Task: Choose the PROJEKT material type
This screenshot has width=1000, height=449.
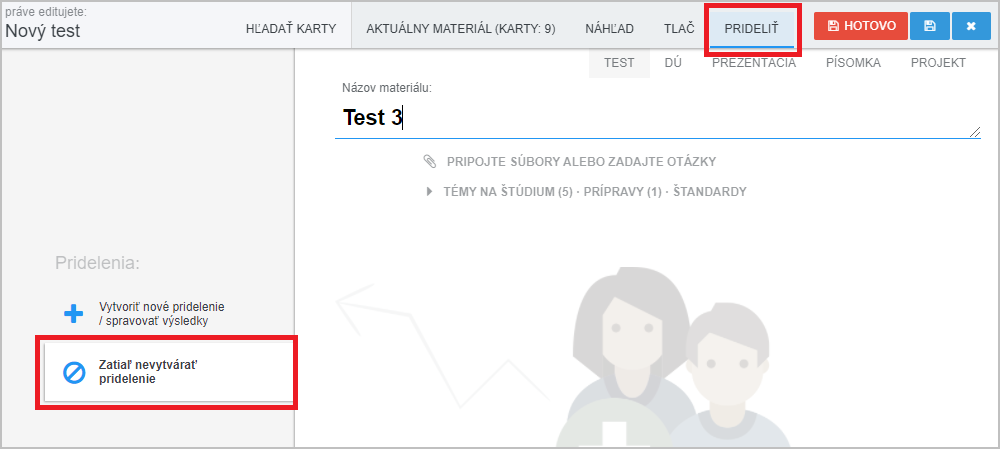Action: click(938, 63)
